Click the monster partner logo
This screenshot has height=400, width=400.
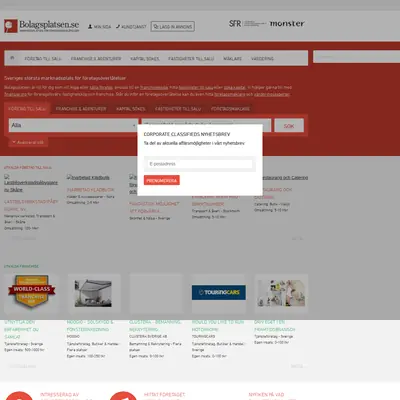[x=287, y=24]
